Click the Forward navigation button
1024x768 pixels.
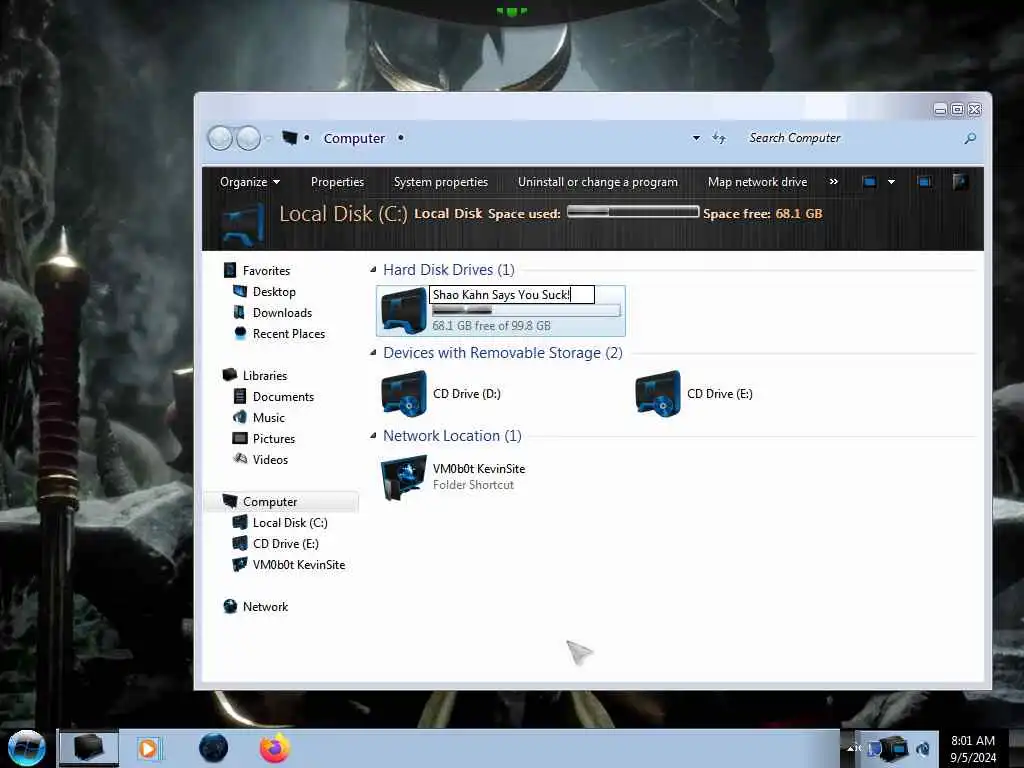click(248, 138)
